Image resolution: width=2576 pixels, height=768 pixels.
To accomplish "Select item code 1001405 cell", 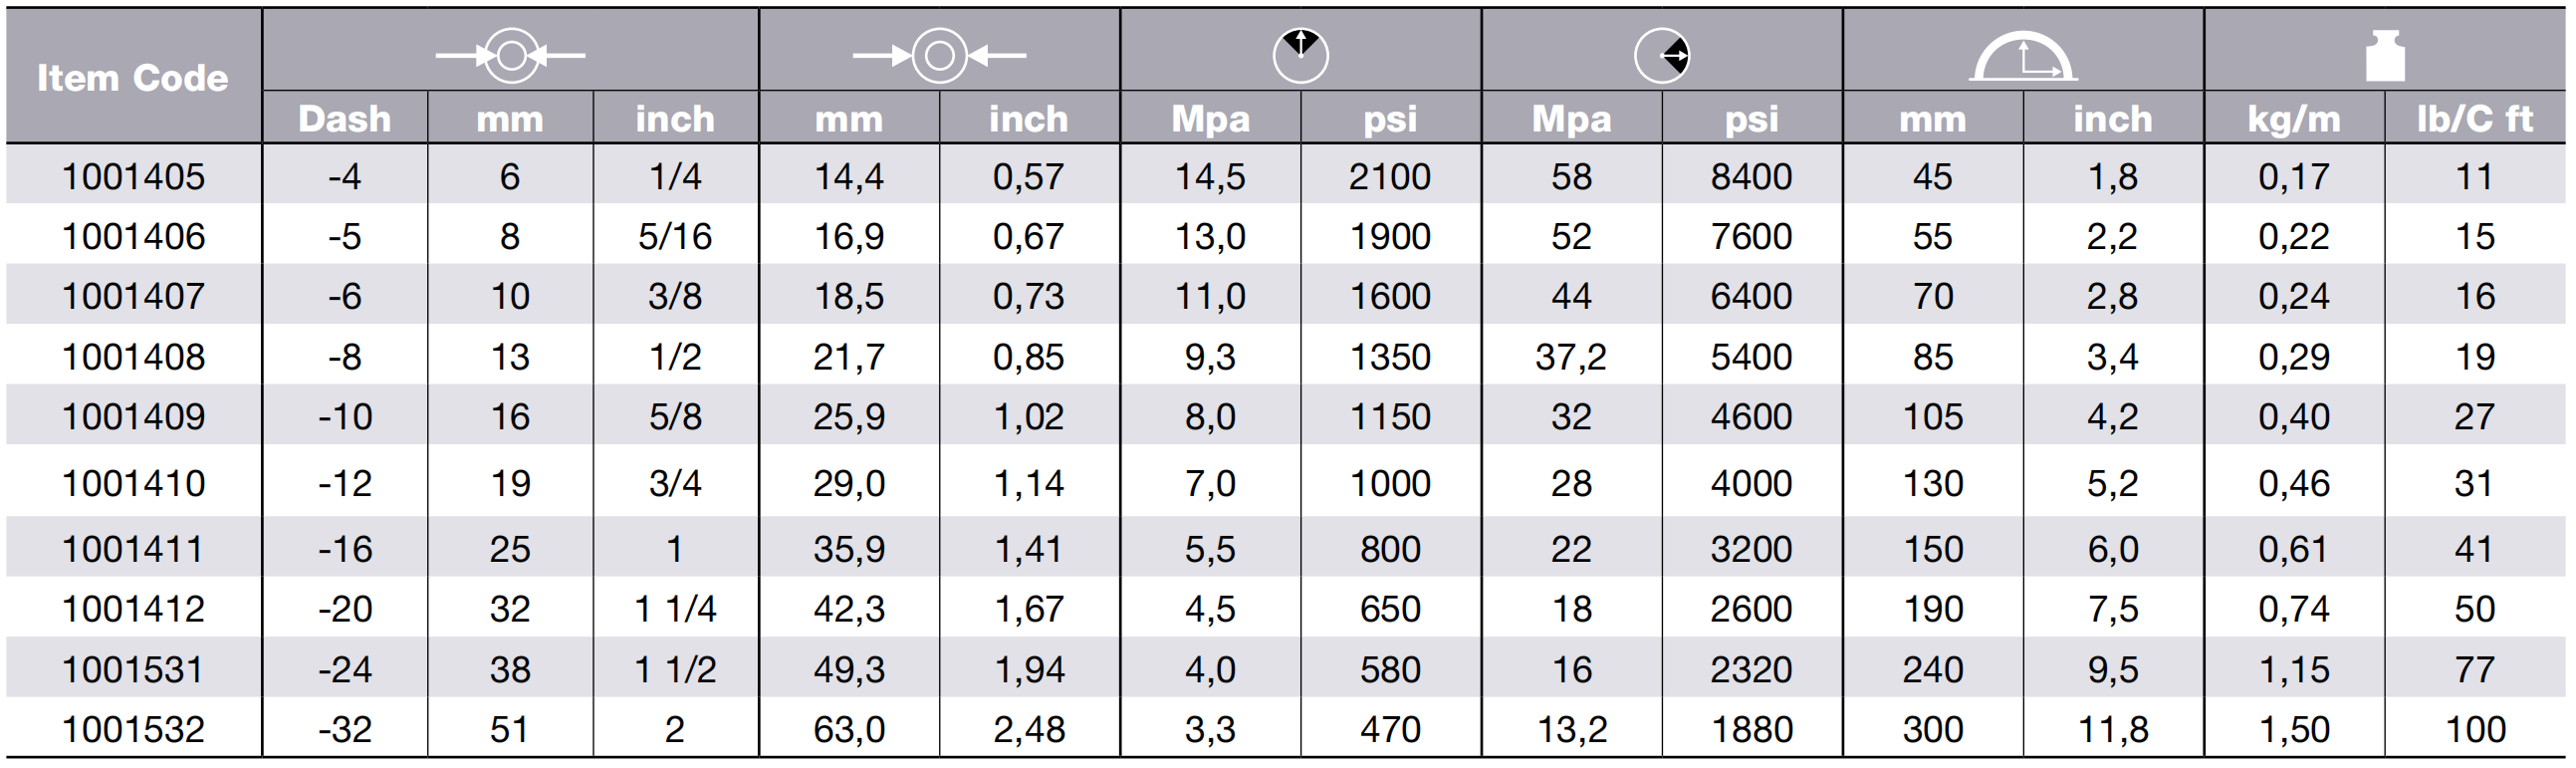I will pyautogui.click(x=133, y=177).
